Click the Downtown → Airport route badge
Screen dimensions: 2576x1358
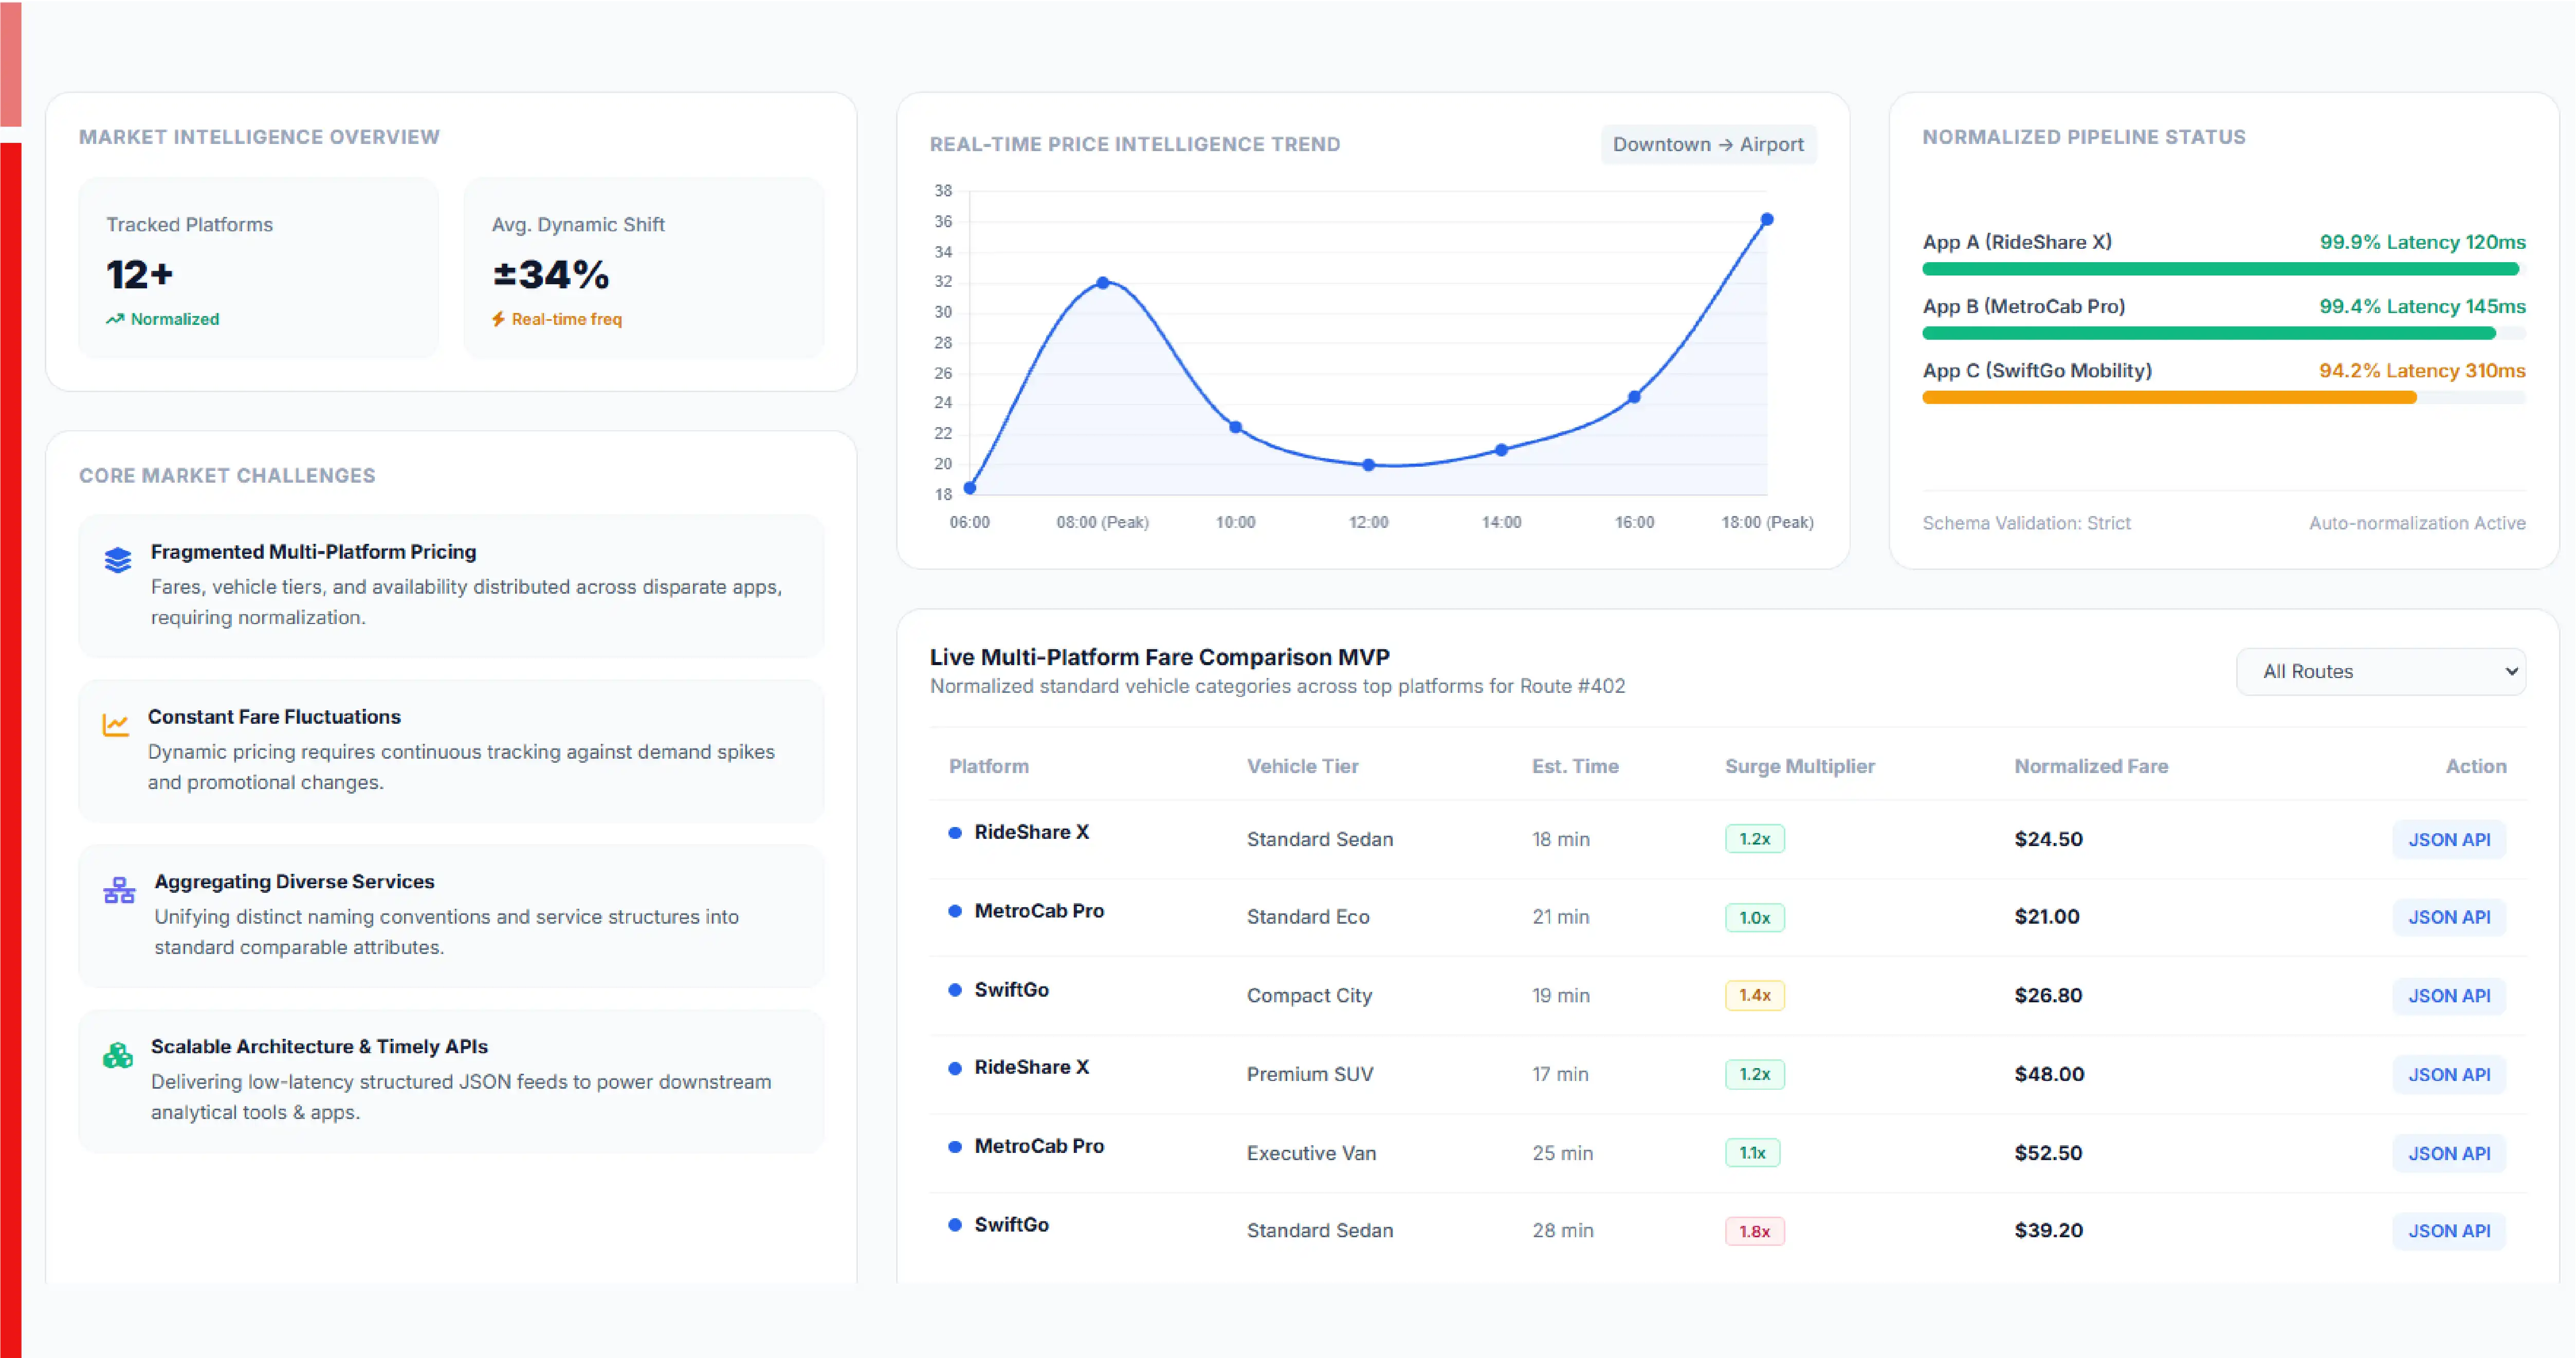point(1708,144)
